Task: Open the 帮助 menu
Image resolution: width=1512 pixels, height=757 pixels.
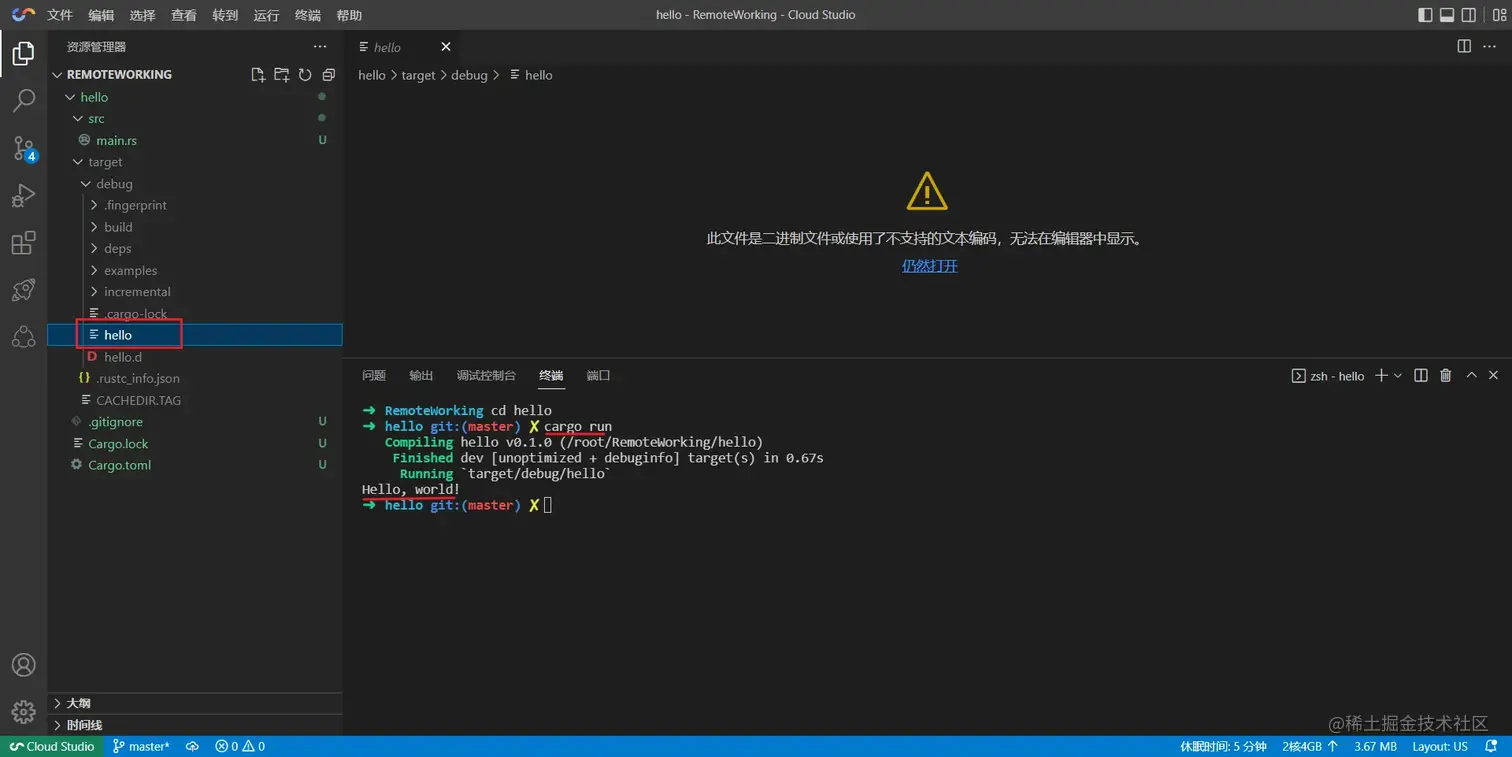Action: click(349, 15)
